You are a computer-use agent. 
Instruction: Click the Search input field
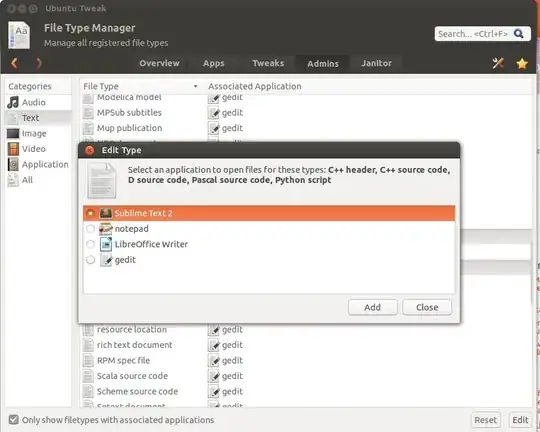point(474,34)
